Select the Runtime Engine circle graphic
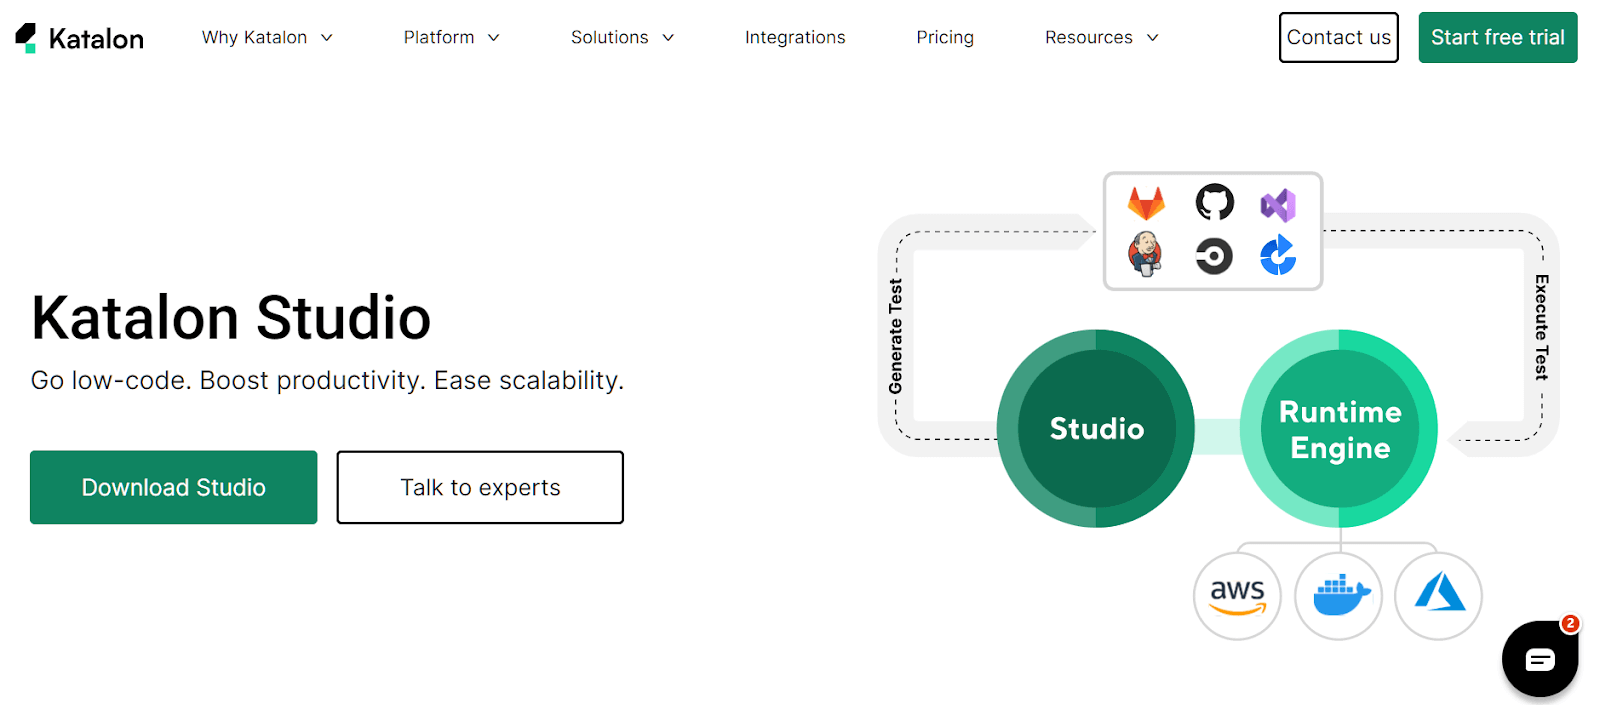The height and width of the screenshot is (710, 1600). [1339, 429]
